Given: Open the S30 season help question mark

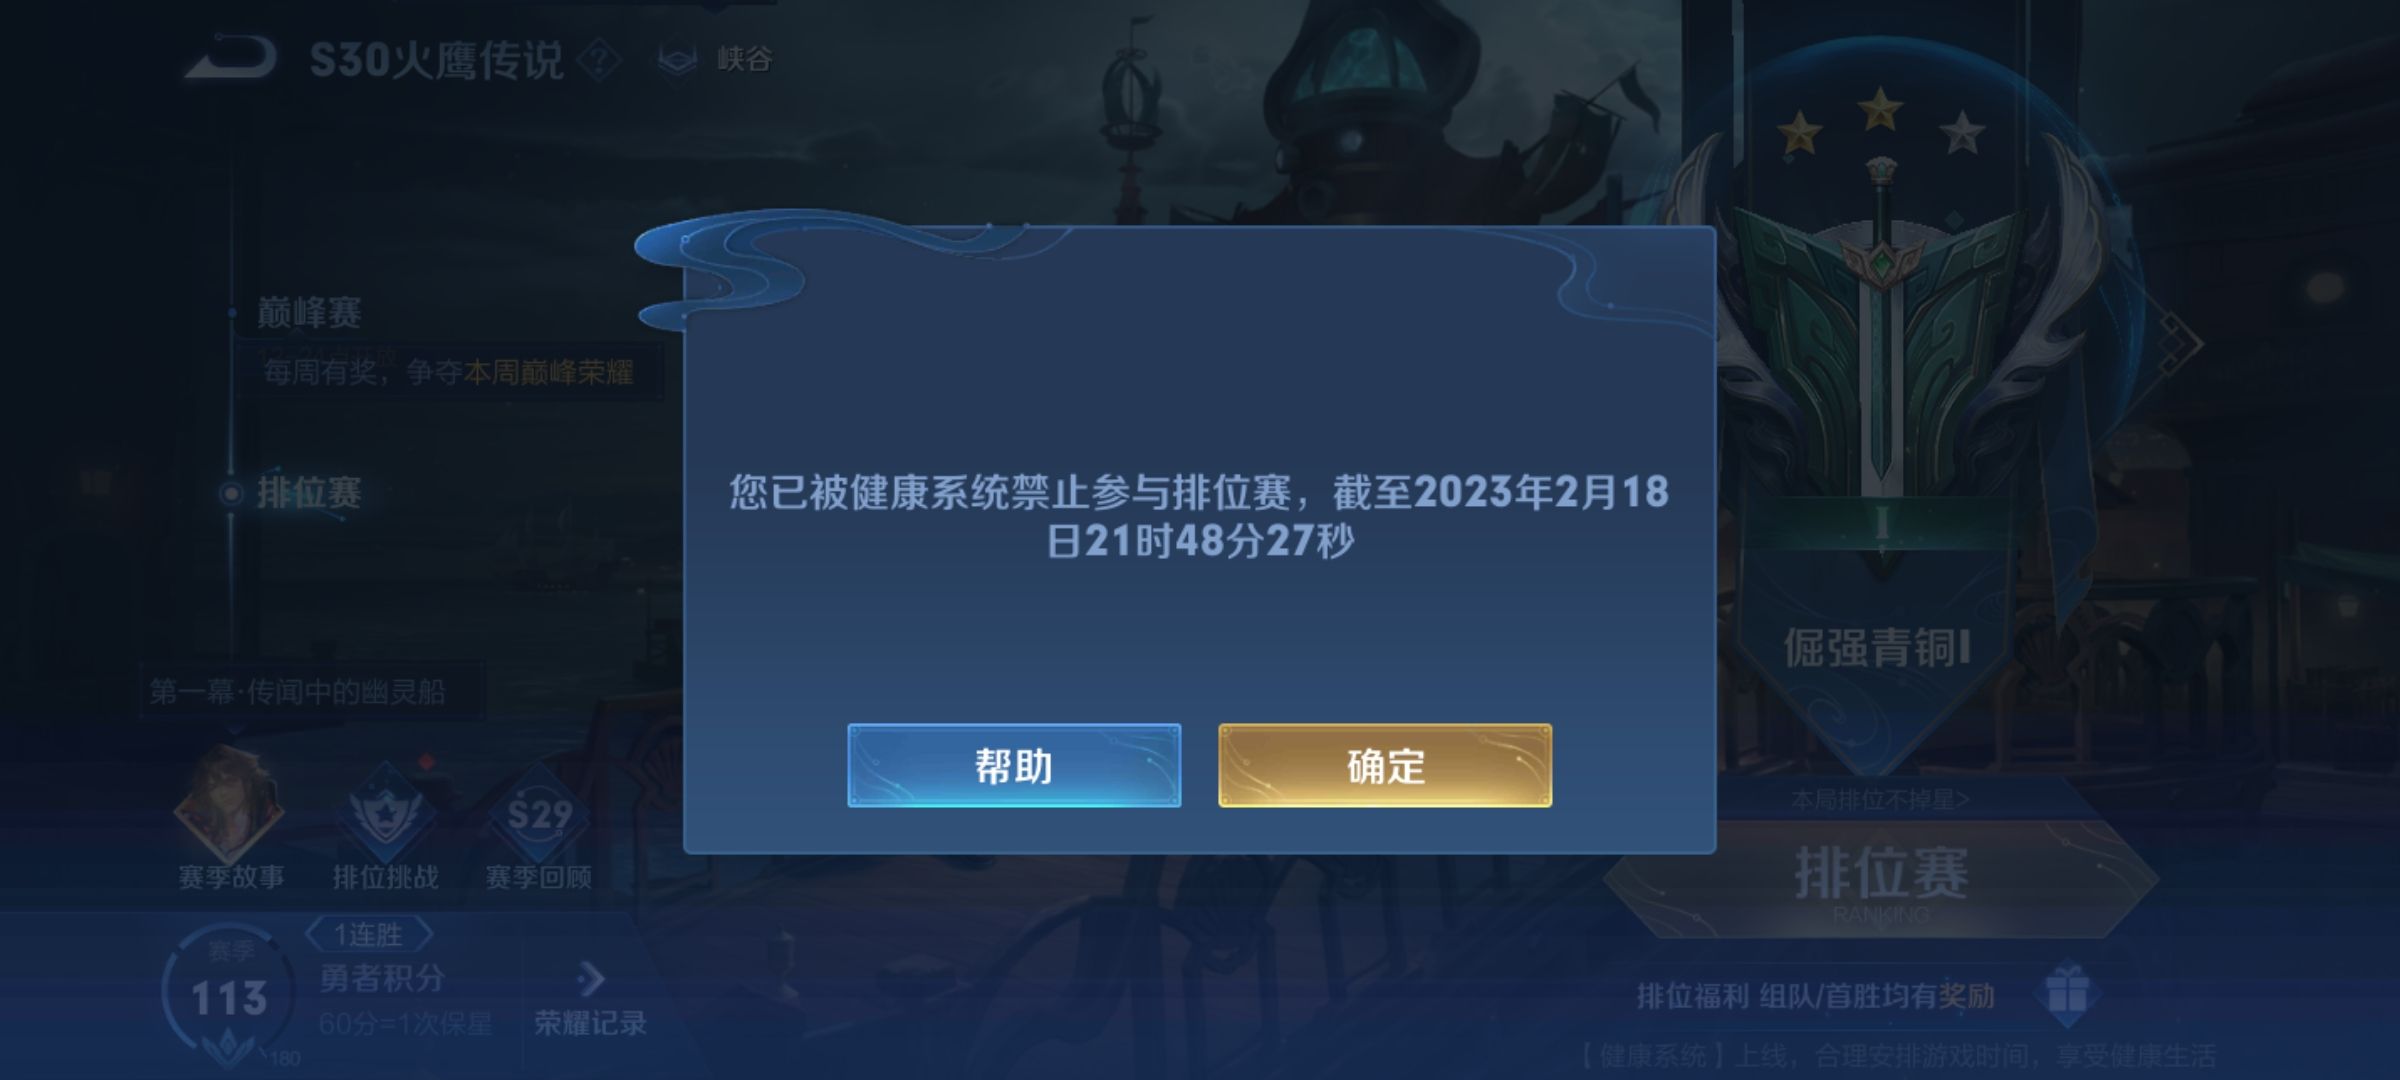Looking at the screenshot, I should tap(599, 60).
